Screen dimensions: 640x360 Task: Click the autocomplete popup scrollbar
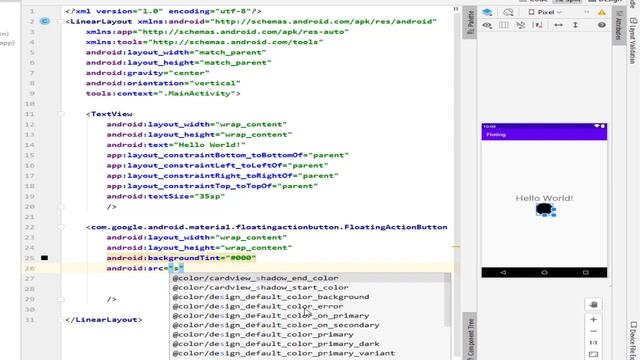[x=448, y=300]
